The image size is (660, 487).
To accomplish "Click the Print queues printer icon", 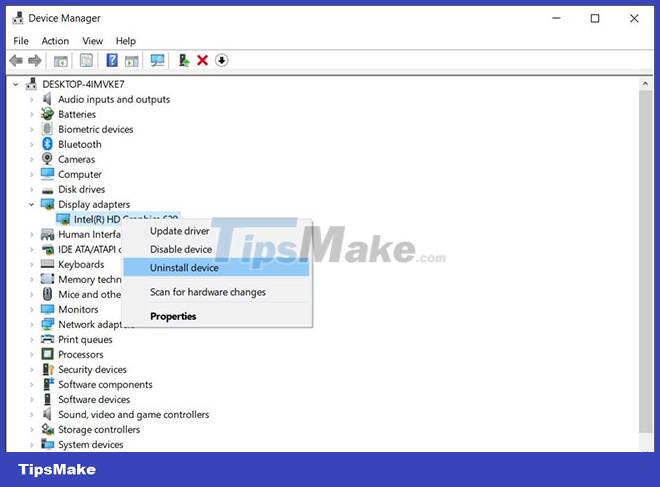I will 47,339.
